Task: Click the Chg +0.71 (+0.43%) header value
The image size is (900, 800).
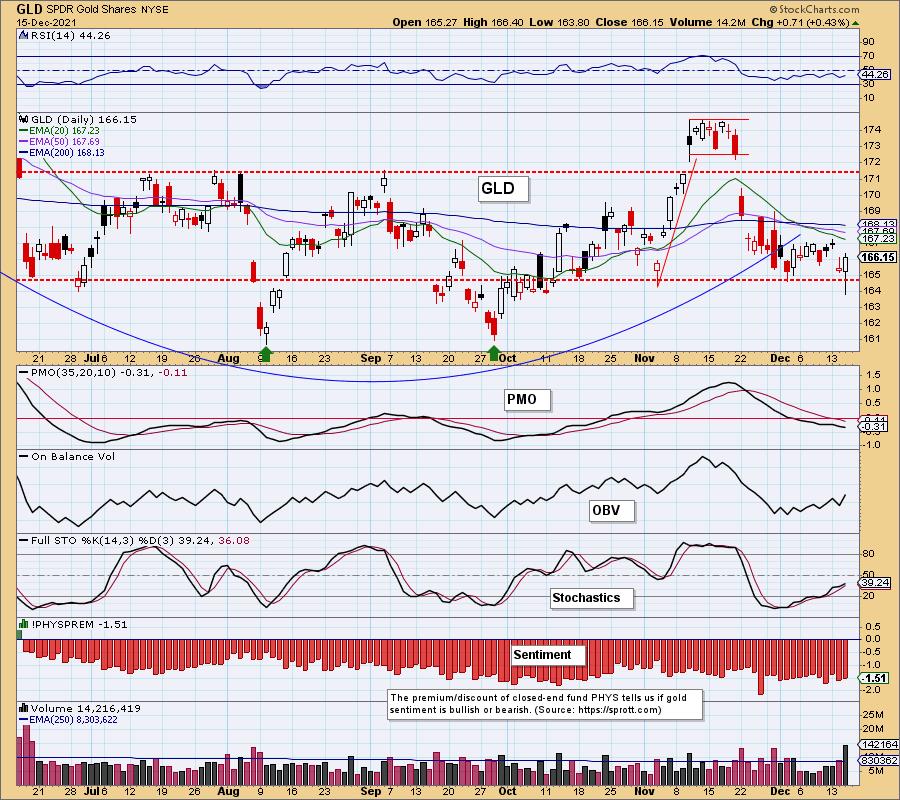Action: click(x=800, y=22)
